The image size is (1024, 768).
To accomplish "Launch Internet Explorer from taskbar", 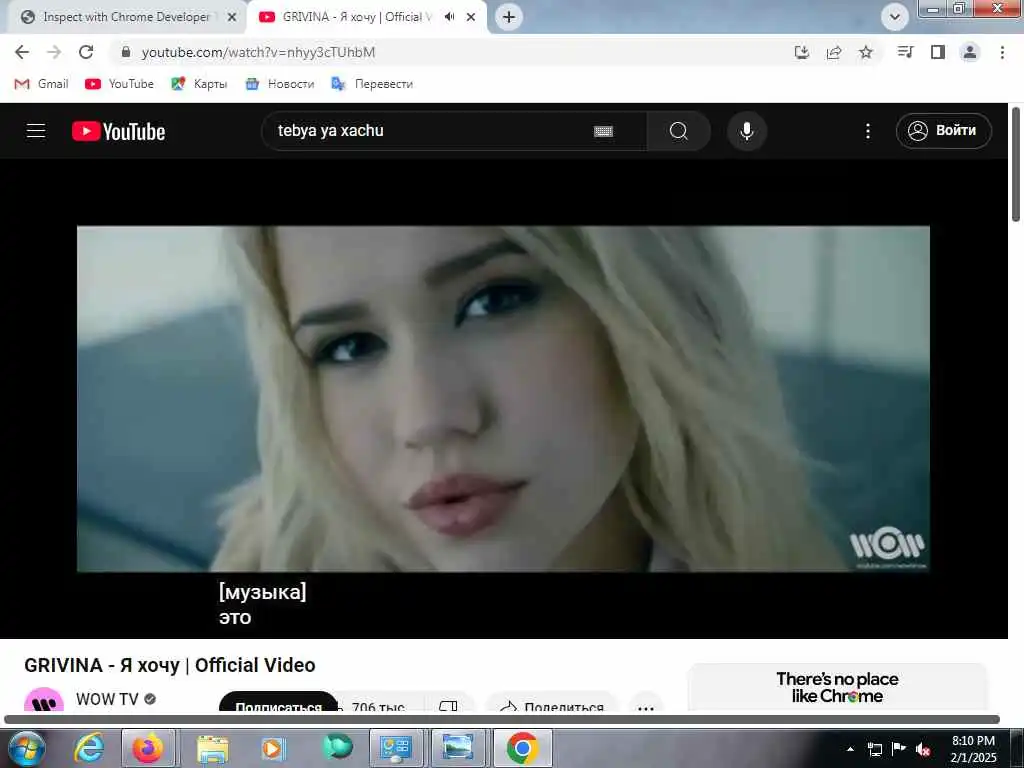I will coord(88,748).
